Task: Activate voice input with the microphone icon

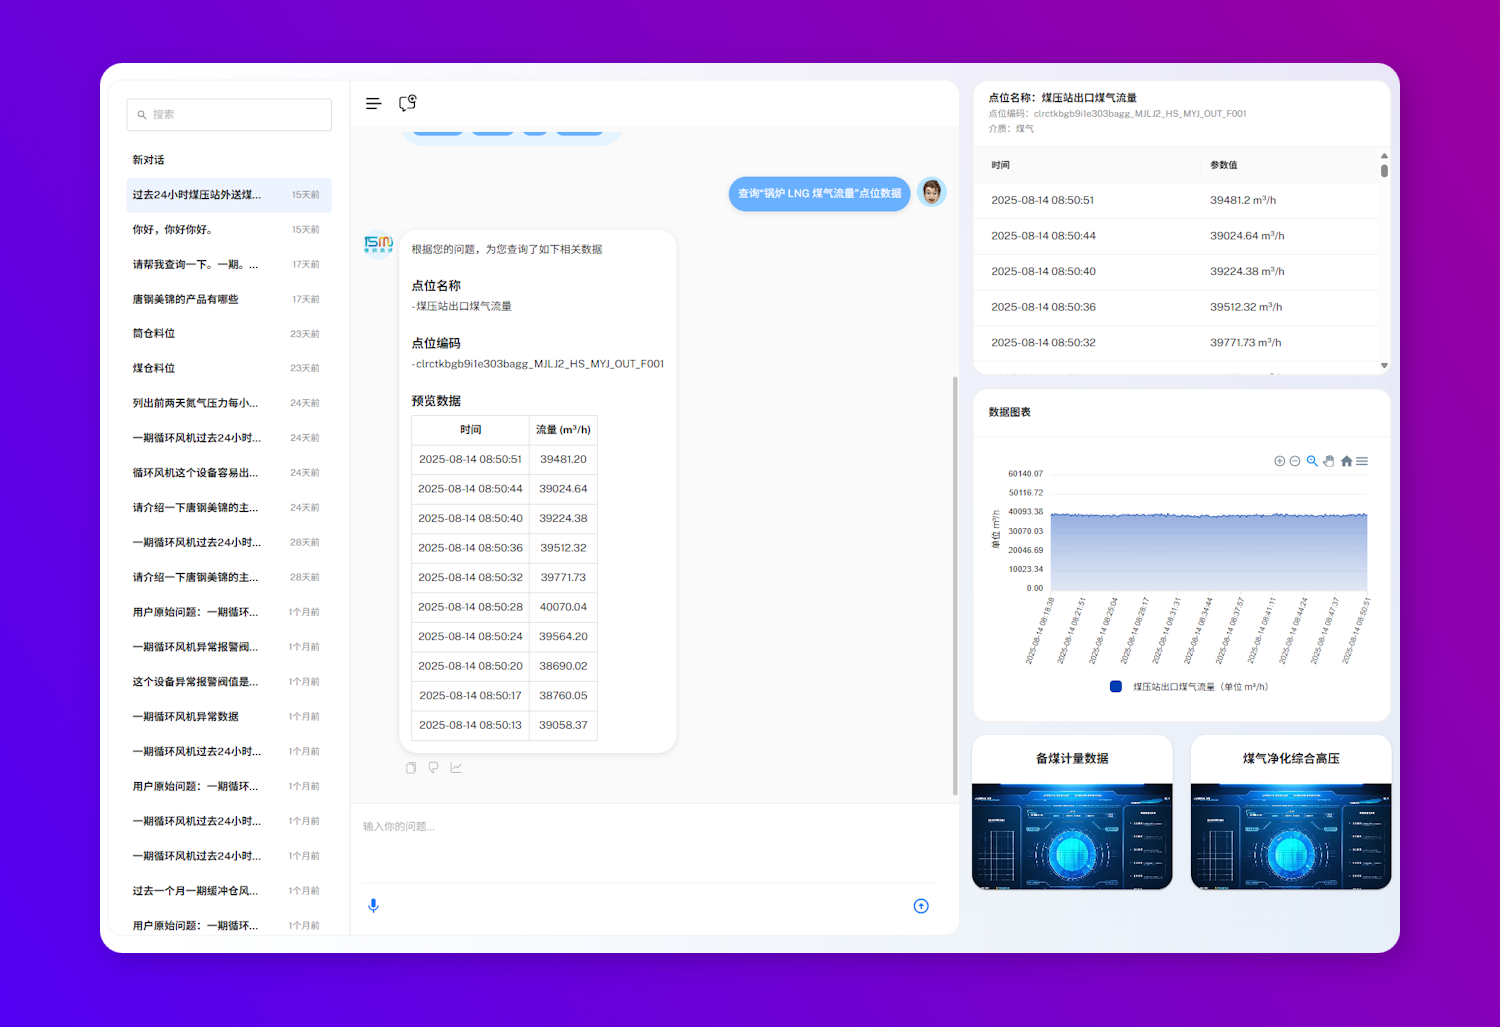Action: (x=373, y=906)
